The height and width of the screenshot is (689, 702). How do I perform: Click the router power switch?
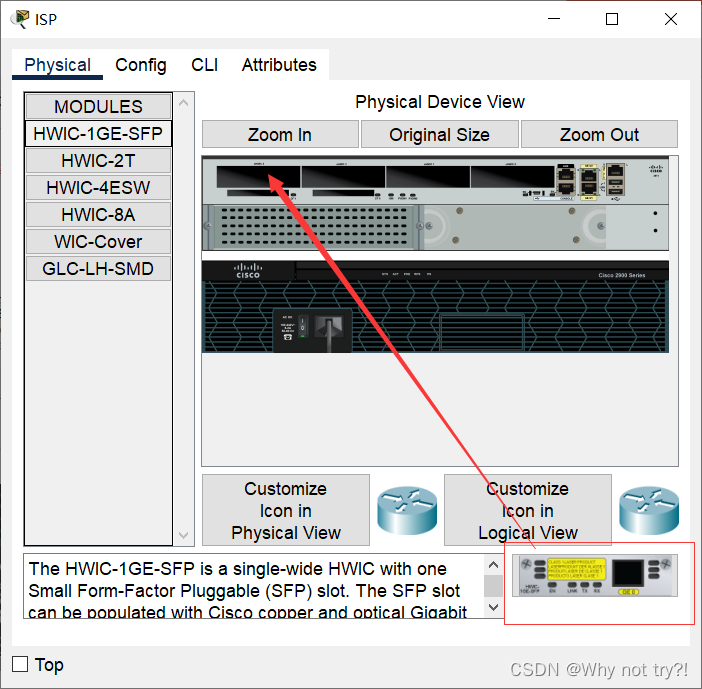tap(303, 326)
